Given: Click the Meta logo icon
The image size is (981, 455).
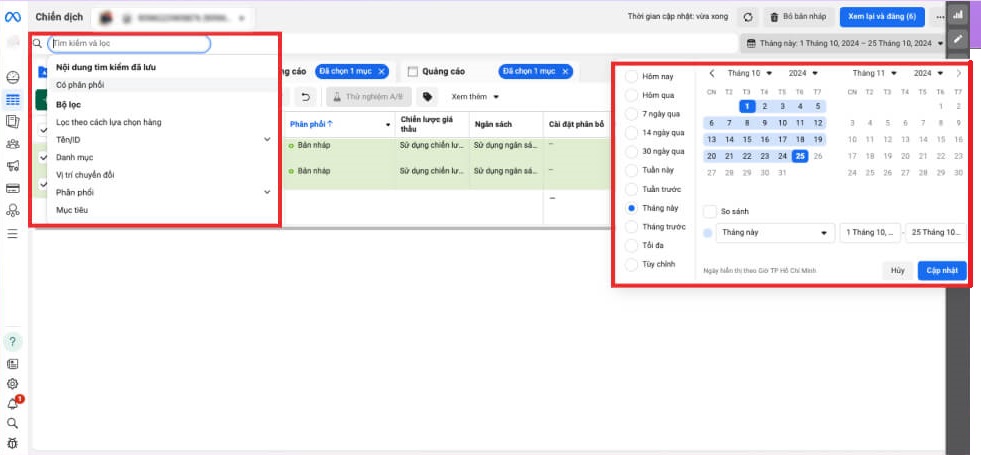Looking at the screenshot, I should point(13,17).
